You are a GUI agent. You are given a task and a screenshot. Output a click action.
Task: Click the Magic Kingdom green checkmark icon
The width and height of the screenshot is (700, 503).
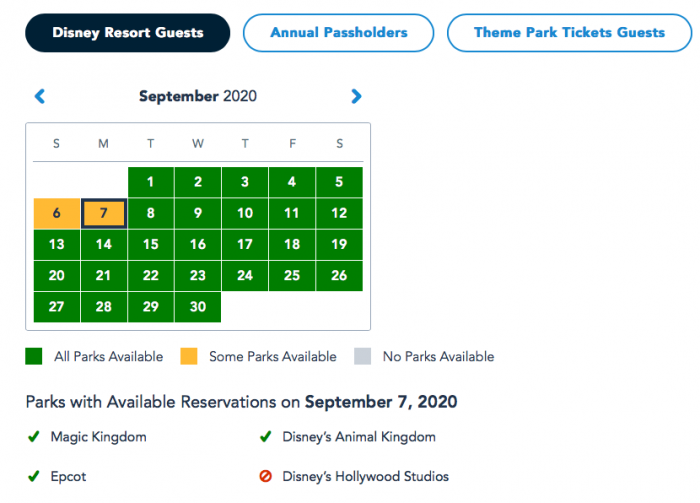tap(34, 437)
